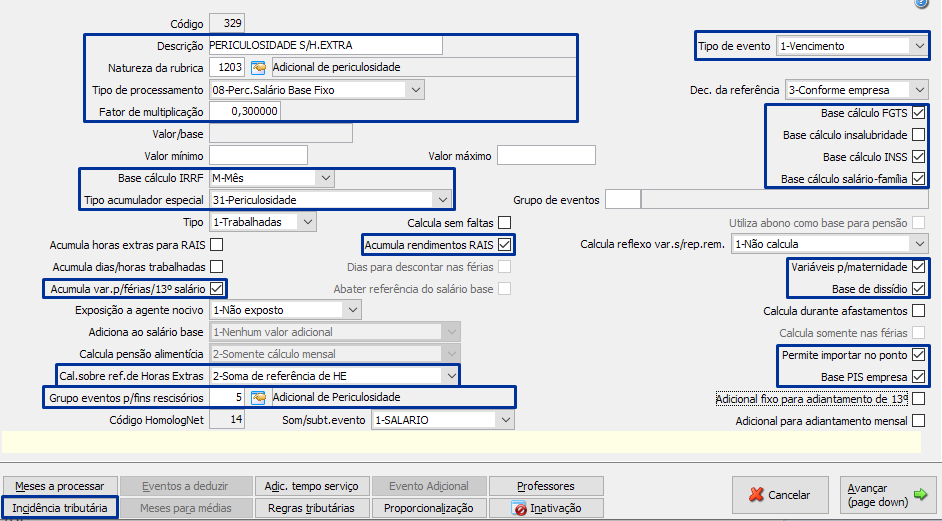
Task: Click Inativação button
Action: [x=546, y=508]
